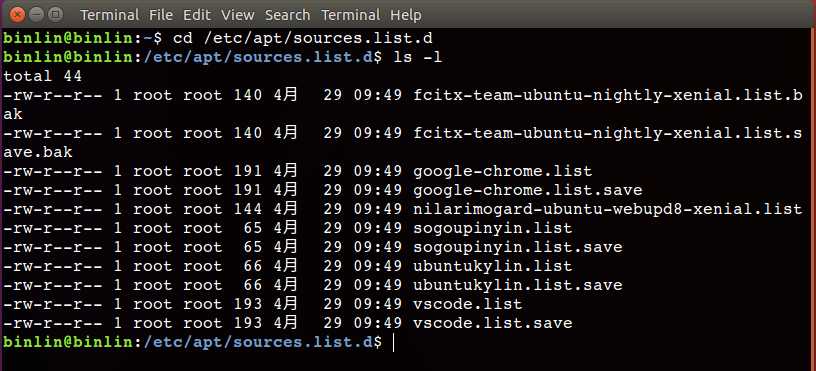816x371 pixels.
Task: Minimize the terminal window
Action: click(x=36, y=15)
